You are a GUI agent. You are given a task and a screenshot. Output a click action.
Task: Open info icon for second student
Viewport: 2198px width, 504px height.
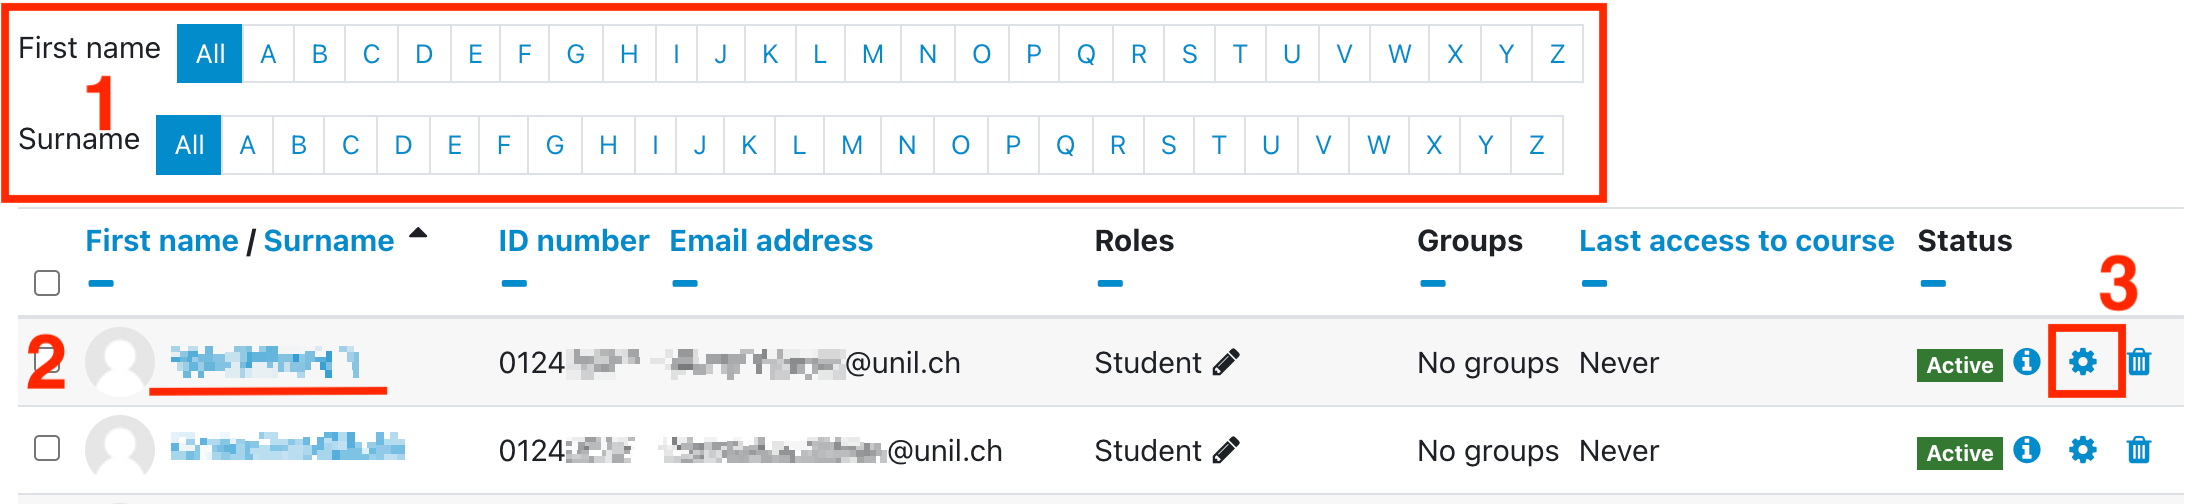click(x=2027, y=450)
